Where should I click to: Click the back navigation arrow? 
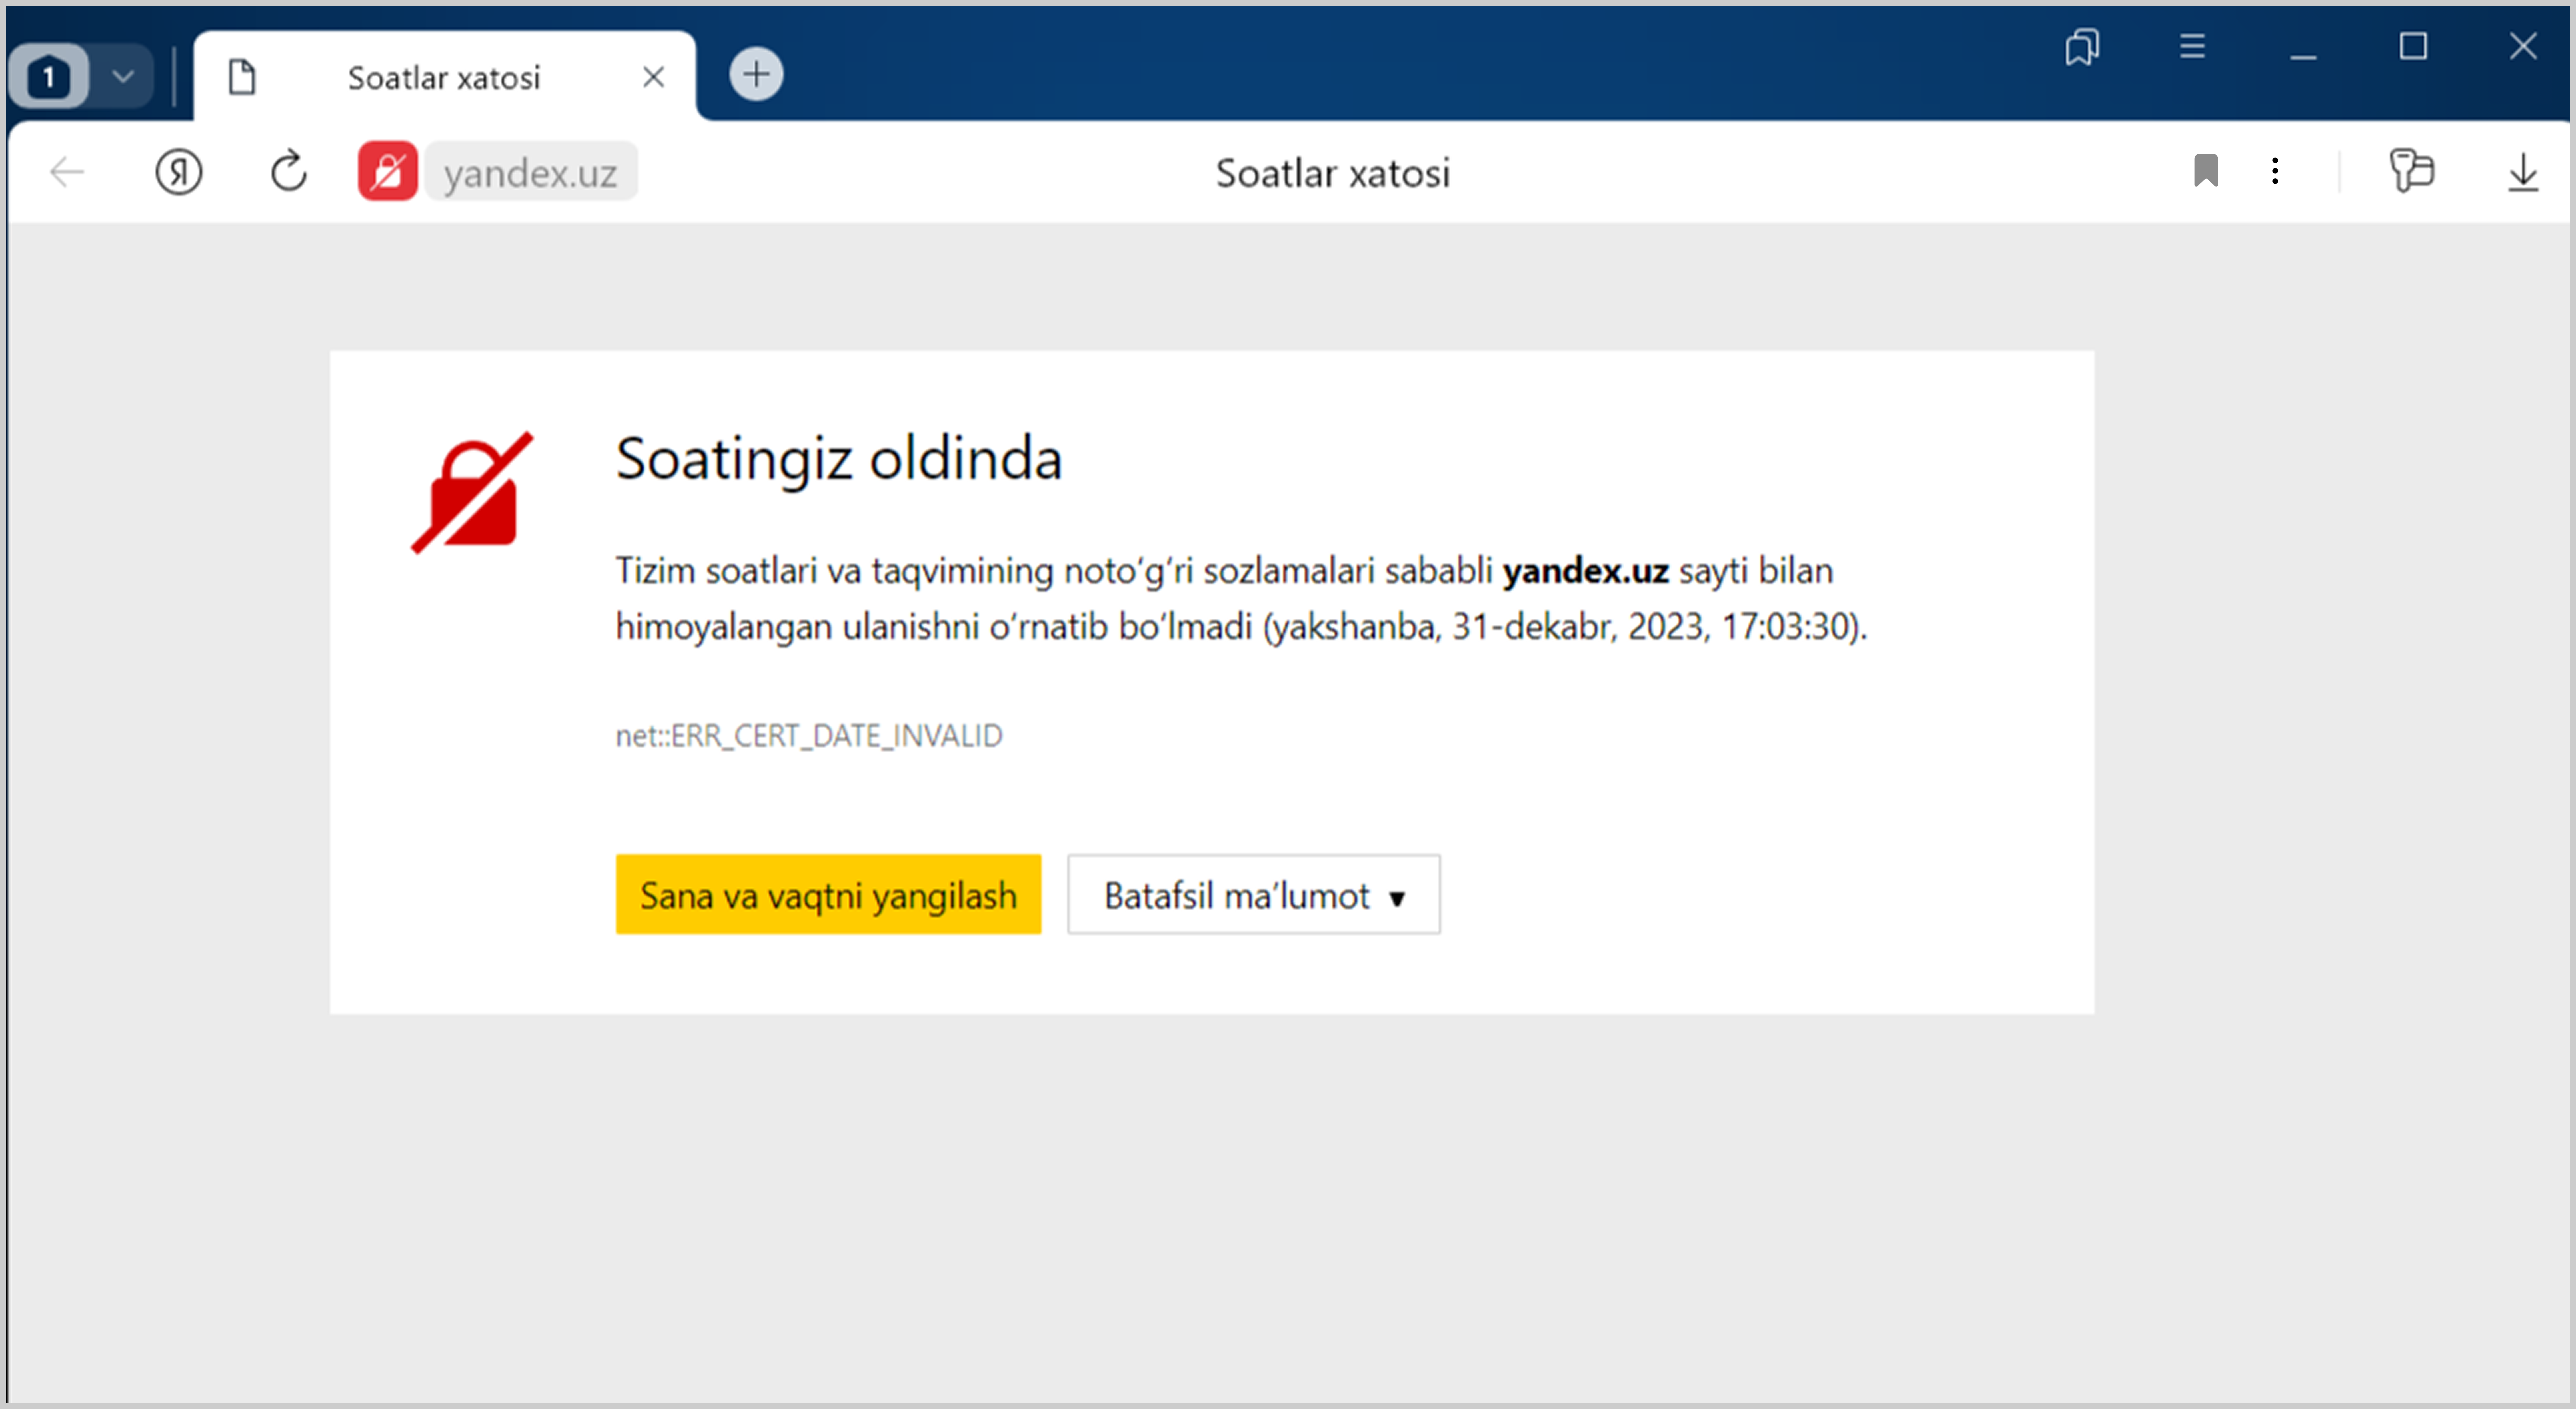pyautogui.click(x=67, y=172)
